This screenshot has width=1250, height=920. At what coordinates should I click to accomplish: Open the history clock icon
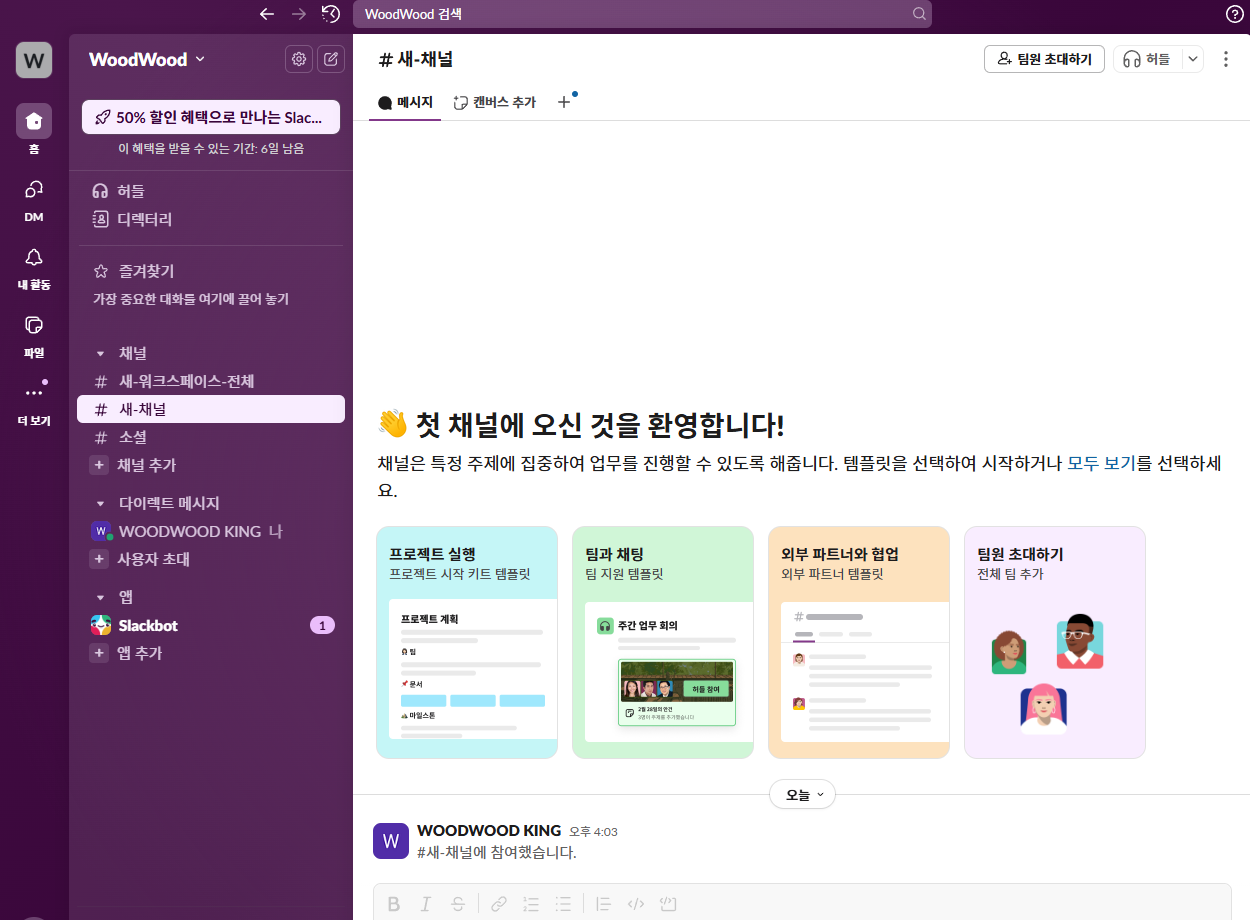(x=331, y=14)
